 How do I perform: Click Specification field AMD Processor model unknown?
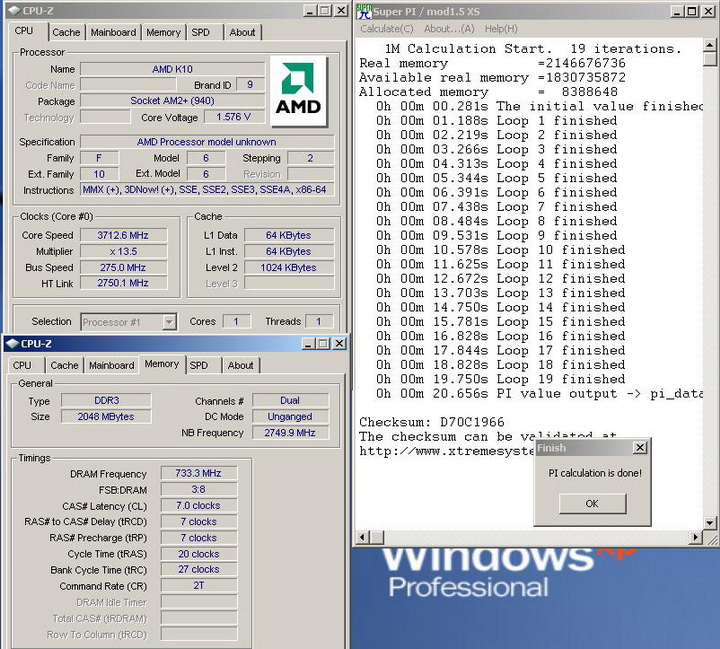point(207,142)
